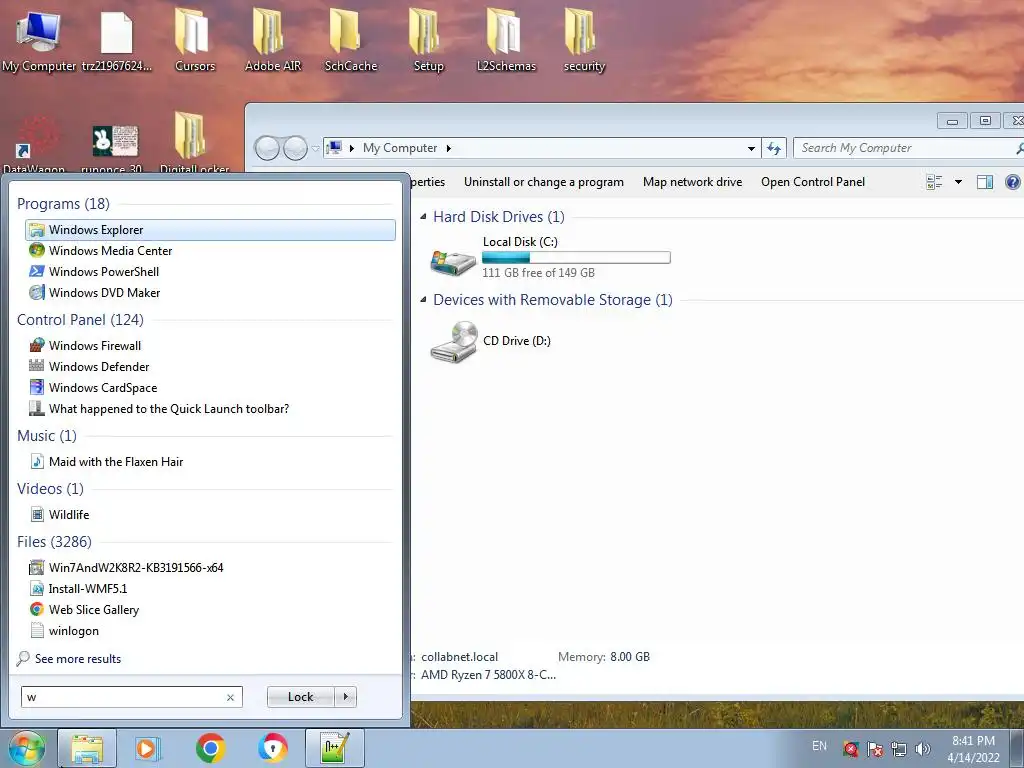Open the Programs (18) results header
The height and width of the screenshot is (768, 1024).
point(63,204)
